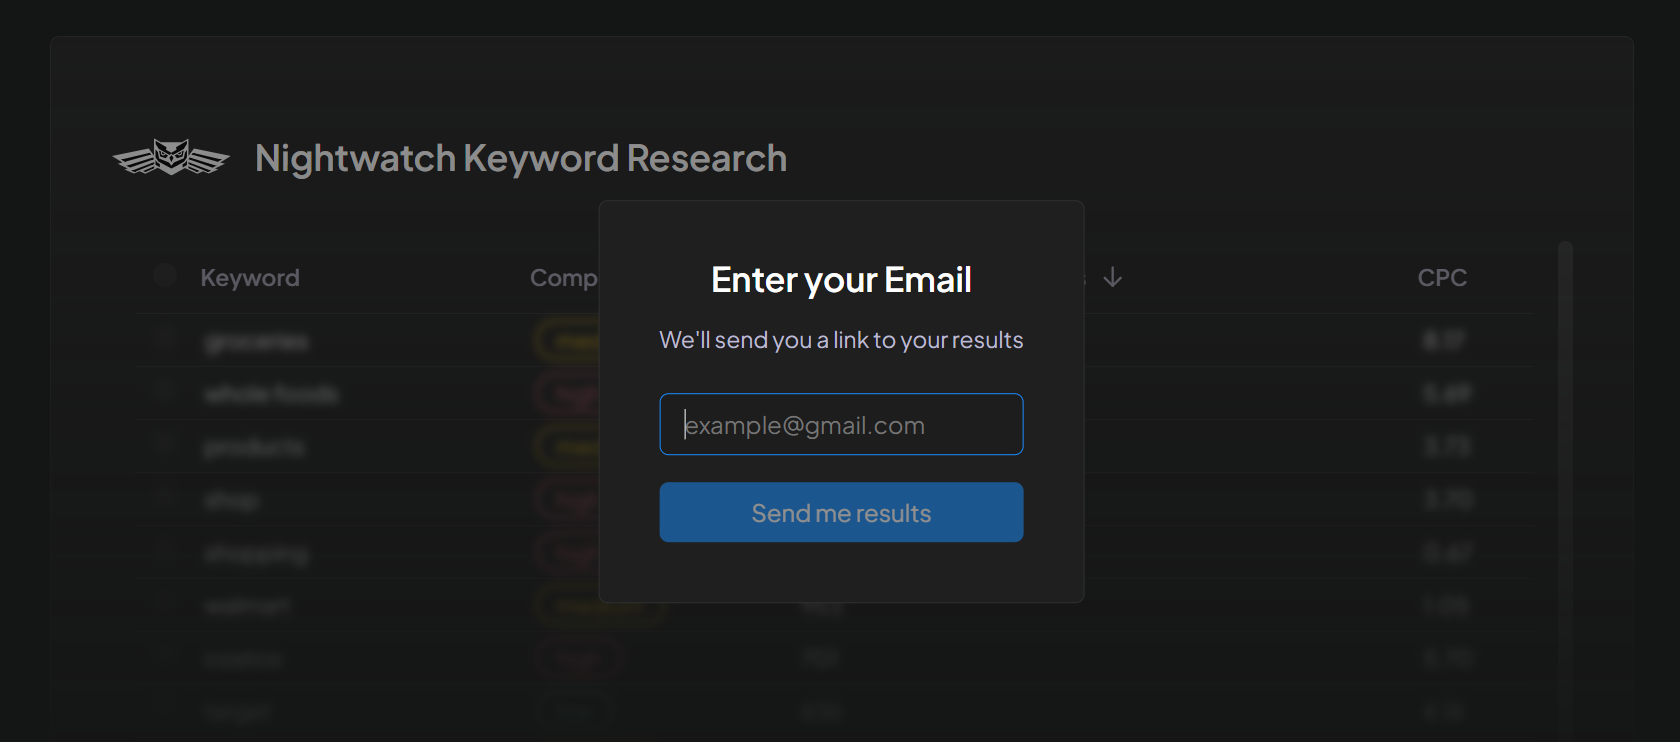The image size is (1680, 742).
Task: Click the yellow badge next to 'walmart'
Action: (x=598, y=605)
